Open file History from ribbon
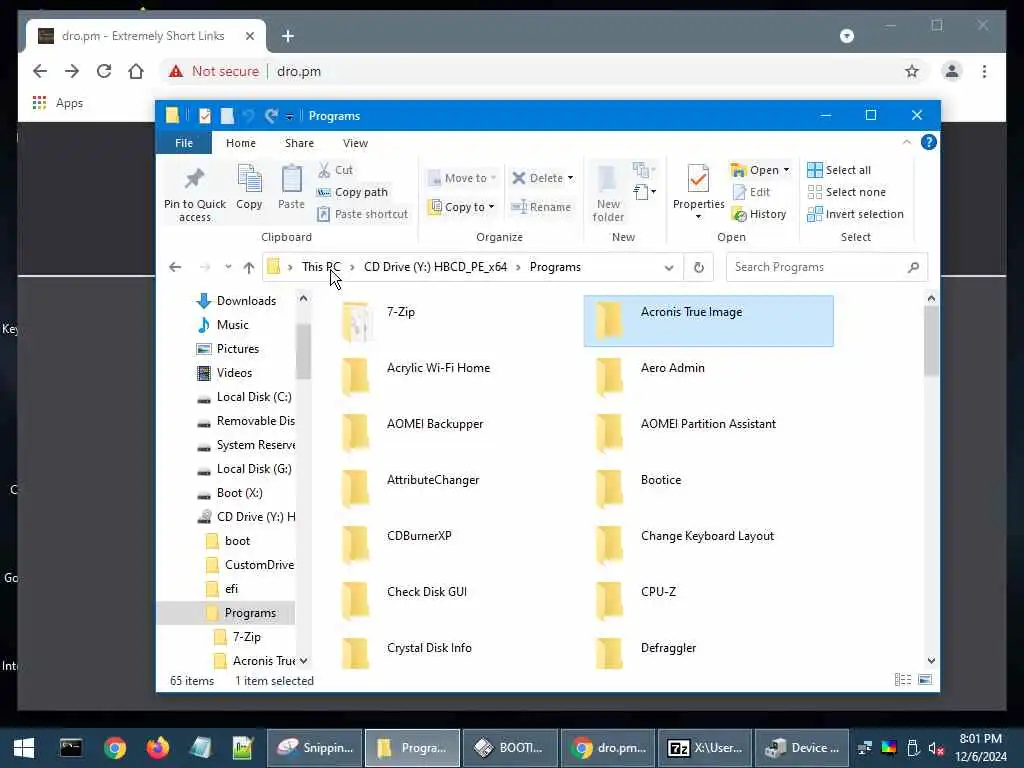 click(x=759, y=214)
